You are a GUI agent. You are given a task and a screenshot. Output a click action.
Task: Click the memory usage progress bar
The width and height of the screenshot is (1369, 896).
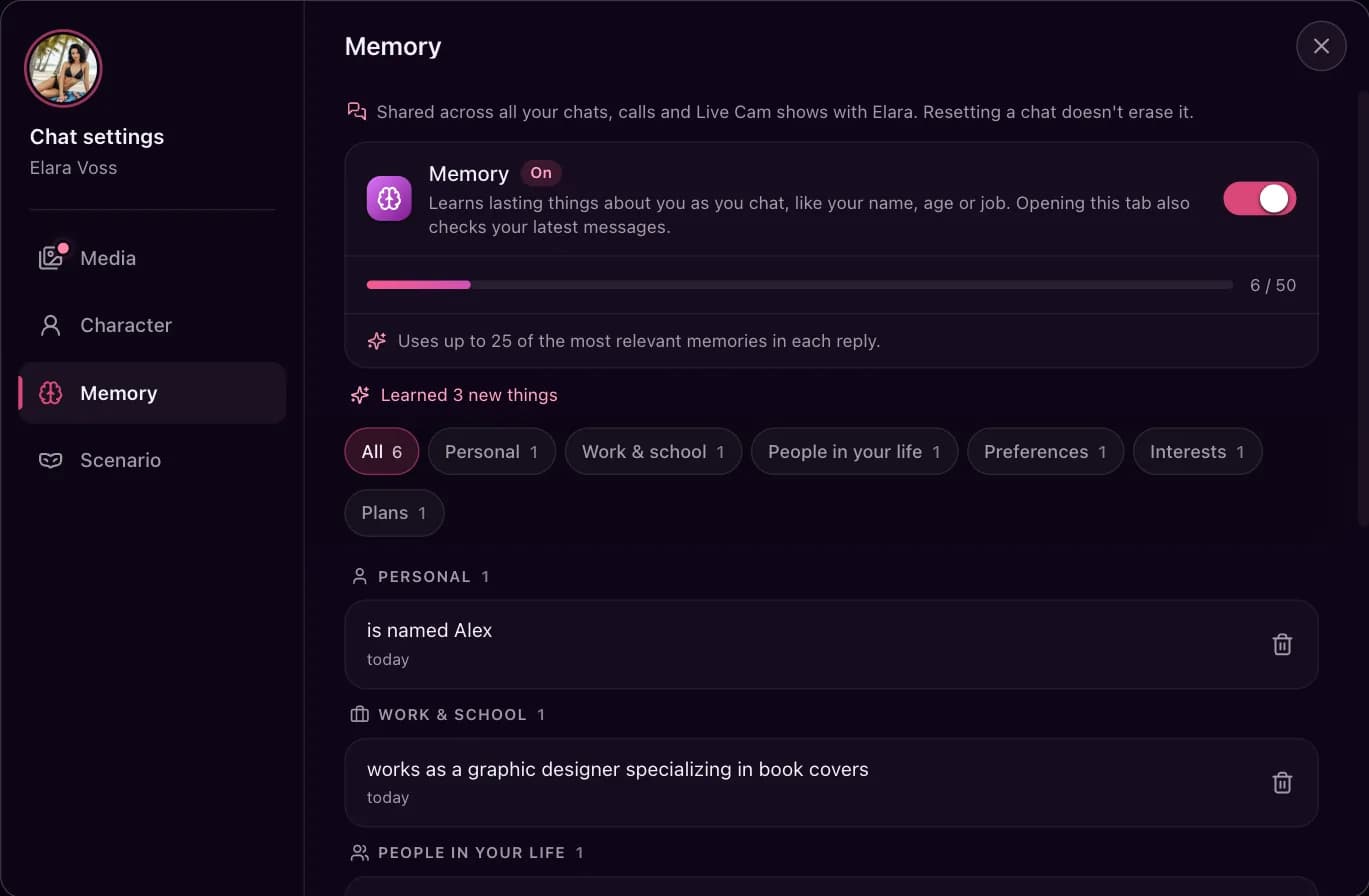coord(800,285)
